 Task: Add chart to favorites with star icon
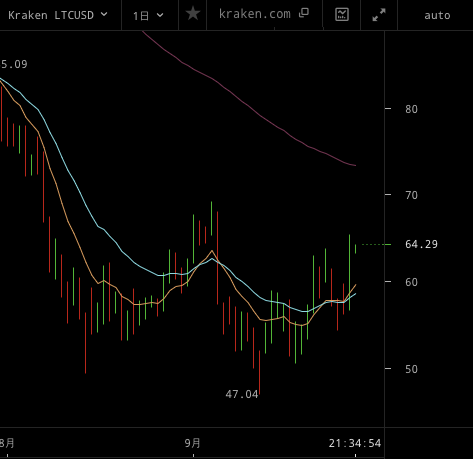193,14
